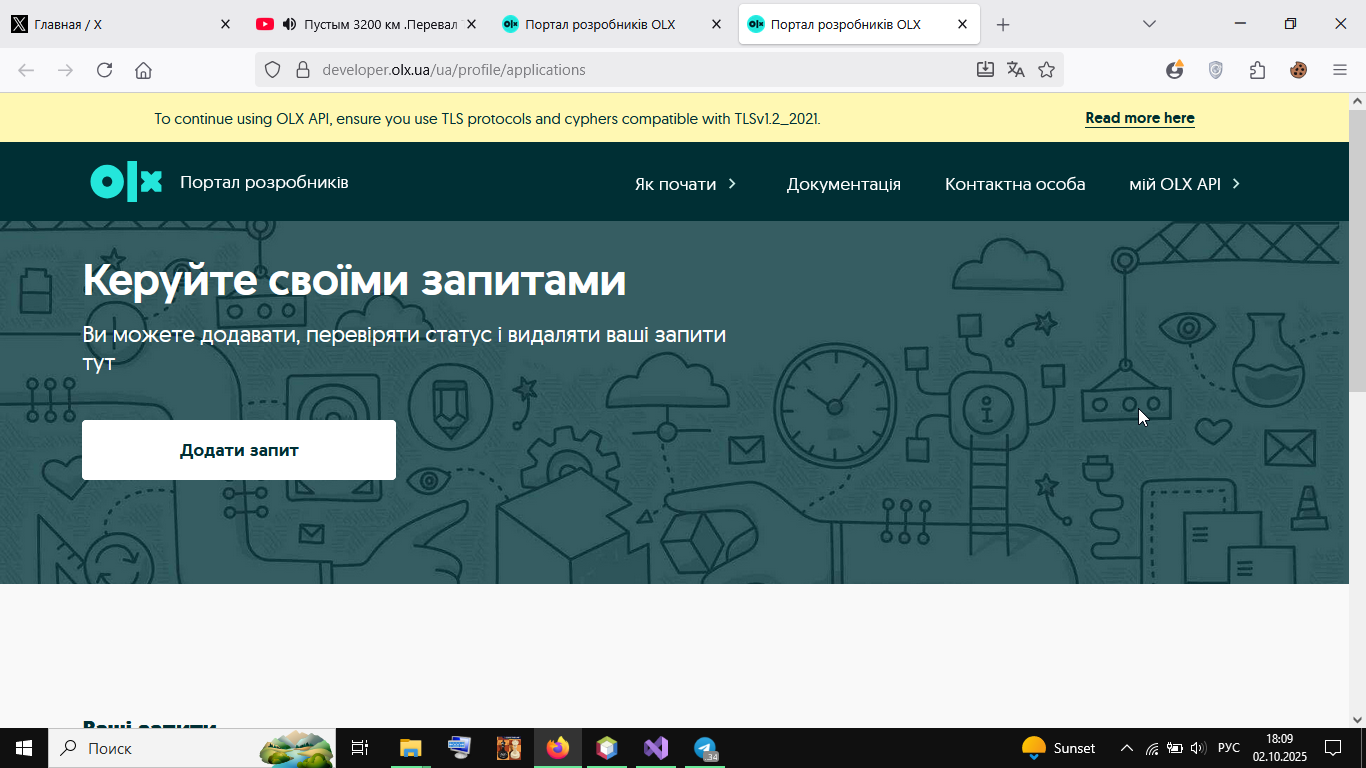Screen dimensions: 1366x768
Task: Open the gray shield extension in toolbar
Action: coord(1216,70)
